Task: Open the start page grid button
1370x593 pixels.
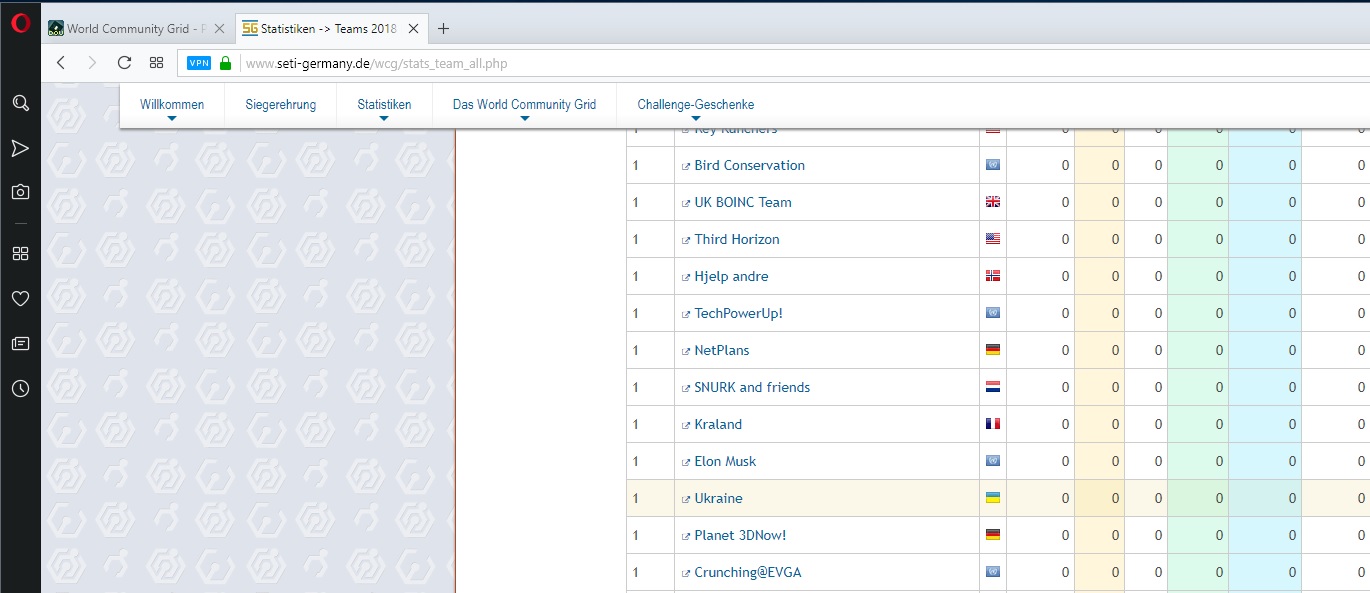Action: (x=156, y=63)
